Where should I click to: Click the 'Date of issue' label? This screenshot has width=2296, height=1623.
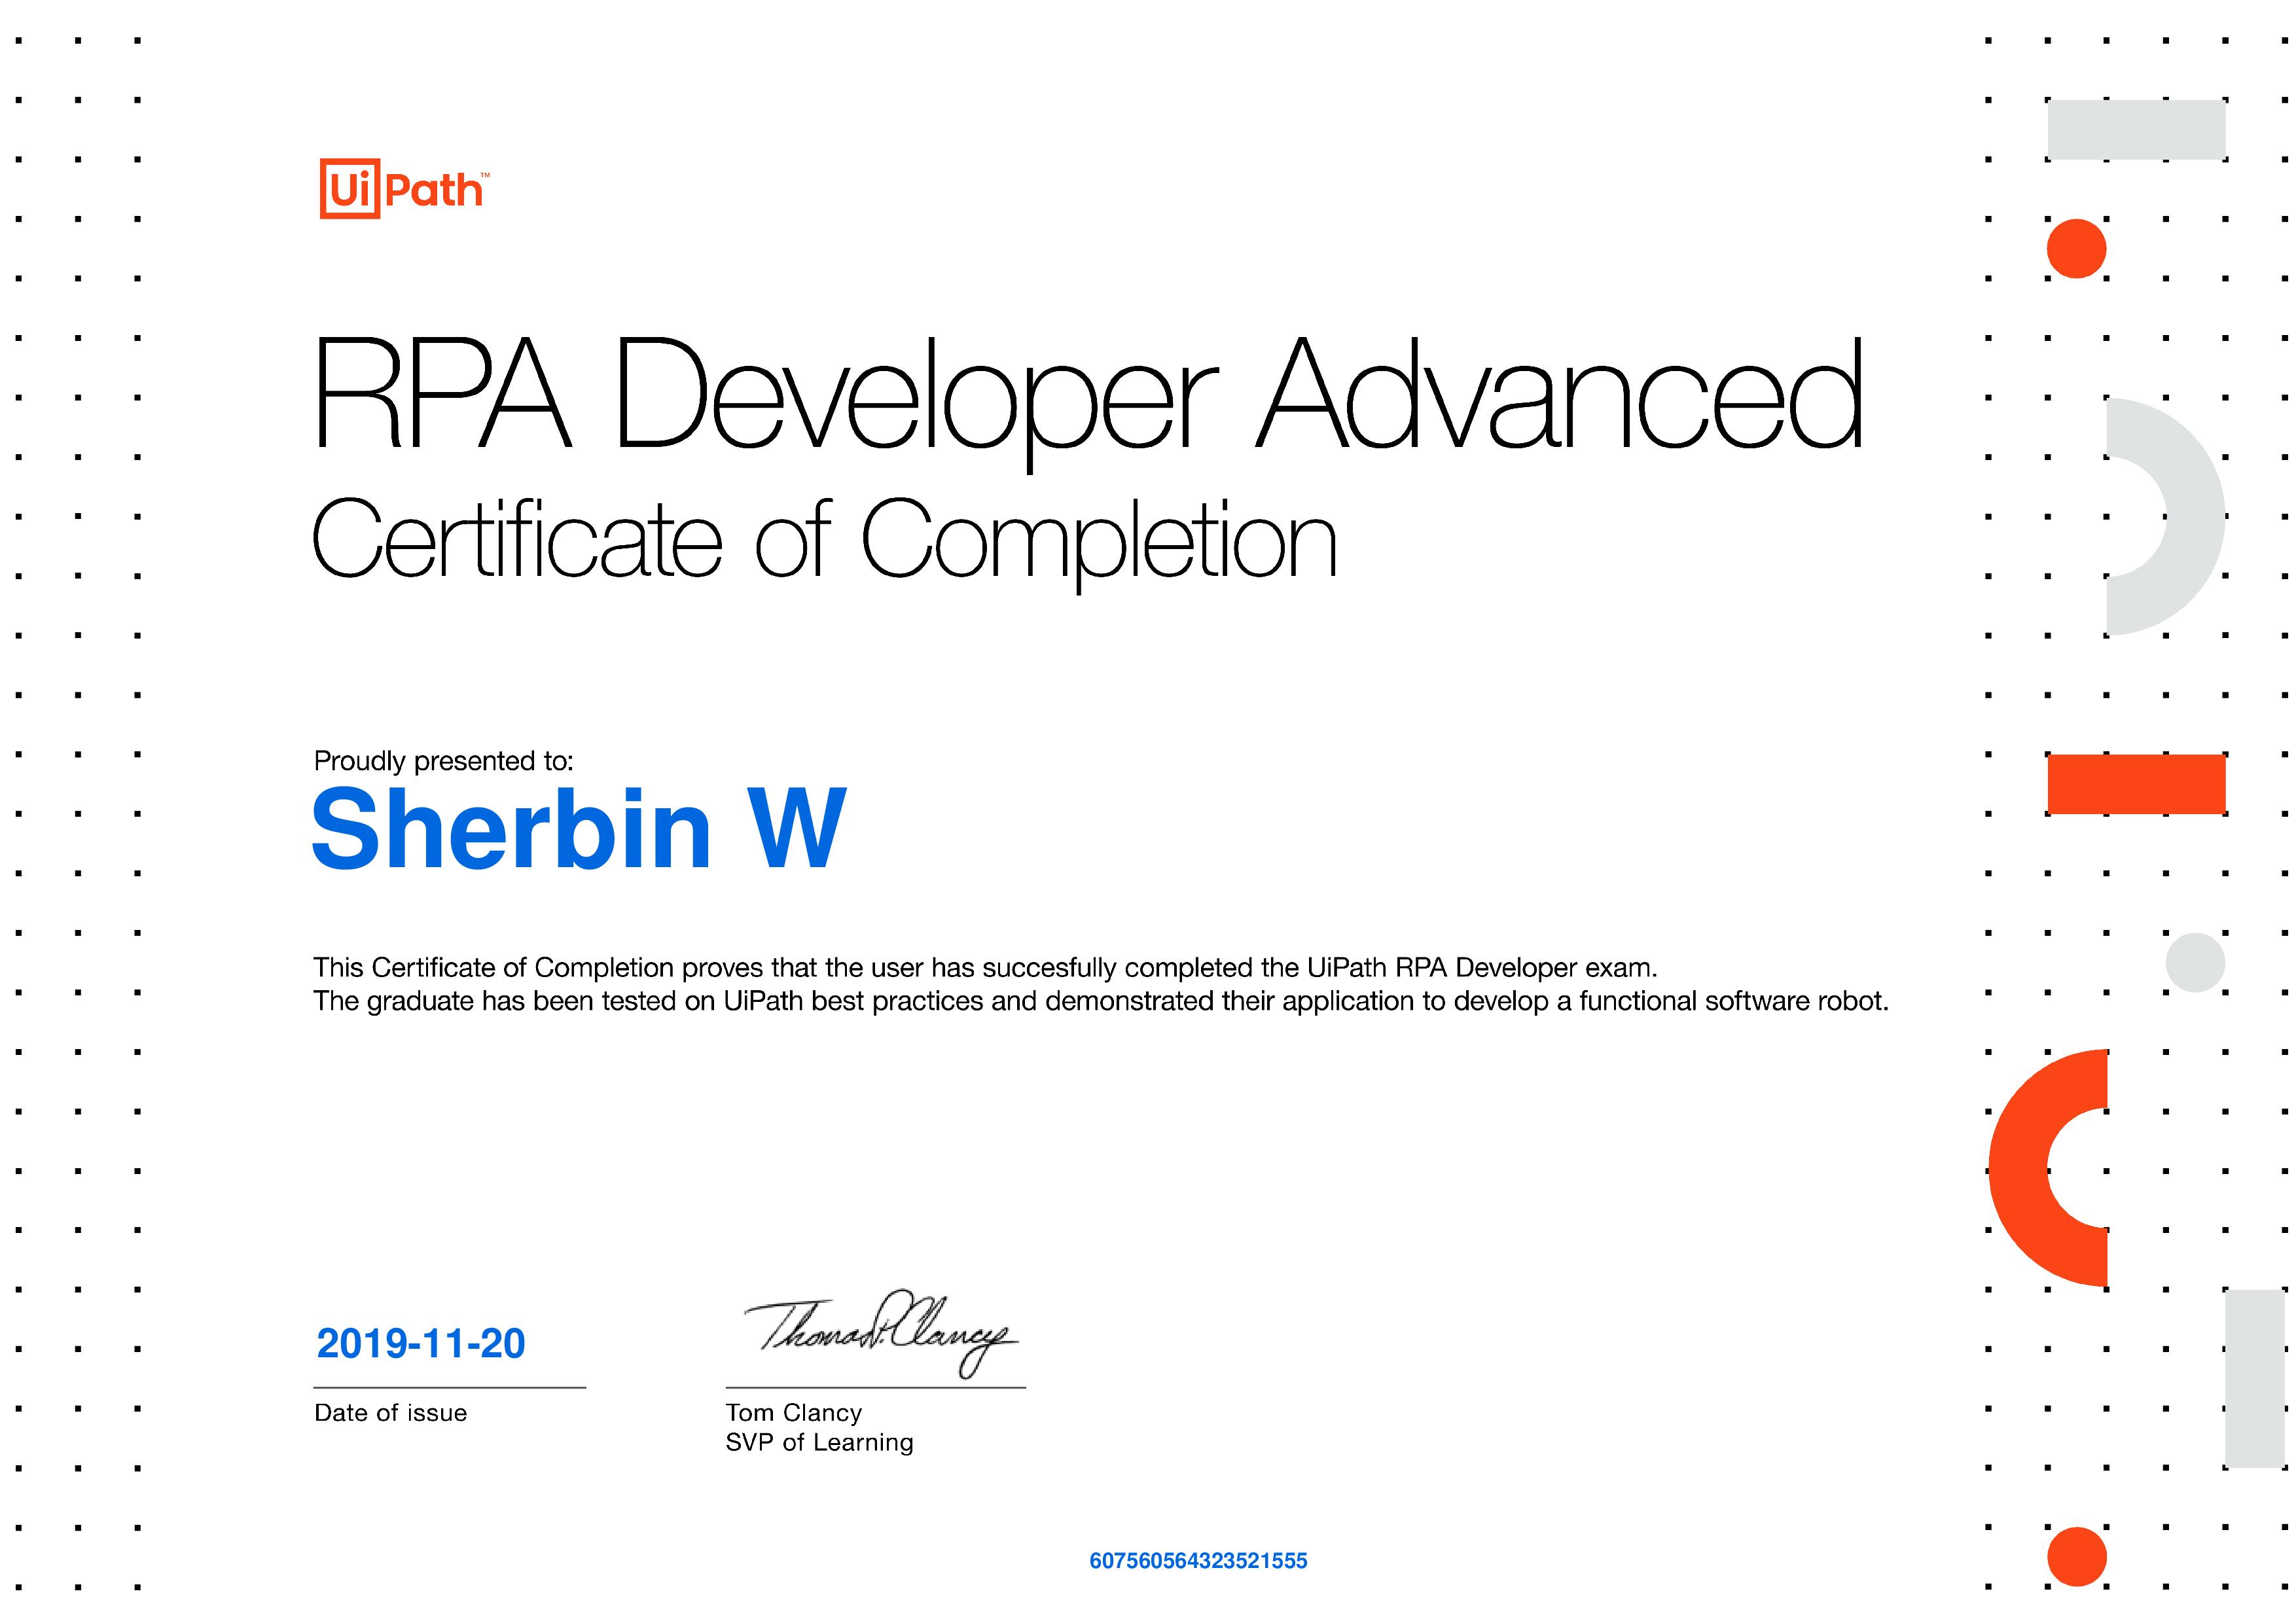point(390,1413)
